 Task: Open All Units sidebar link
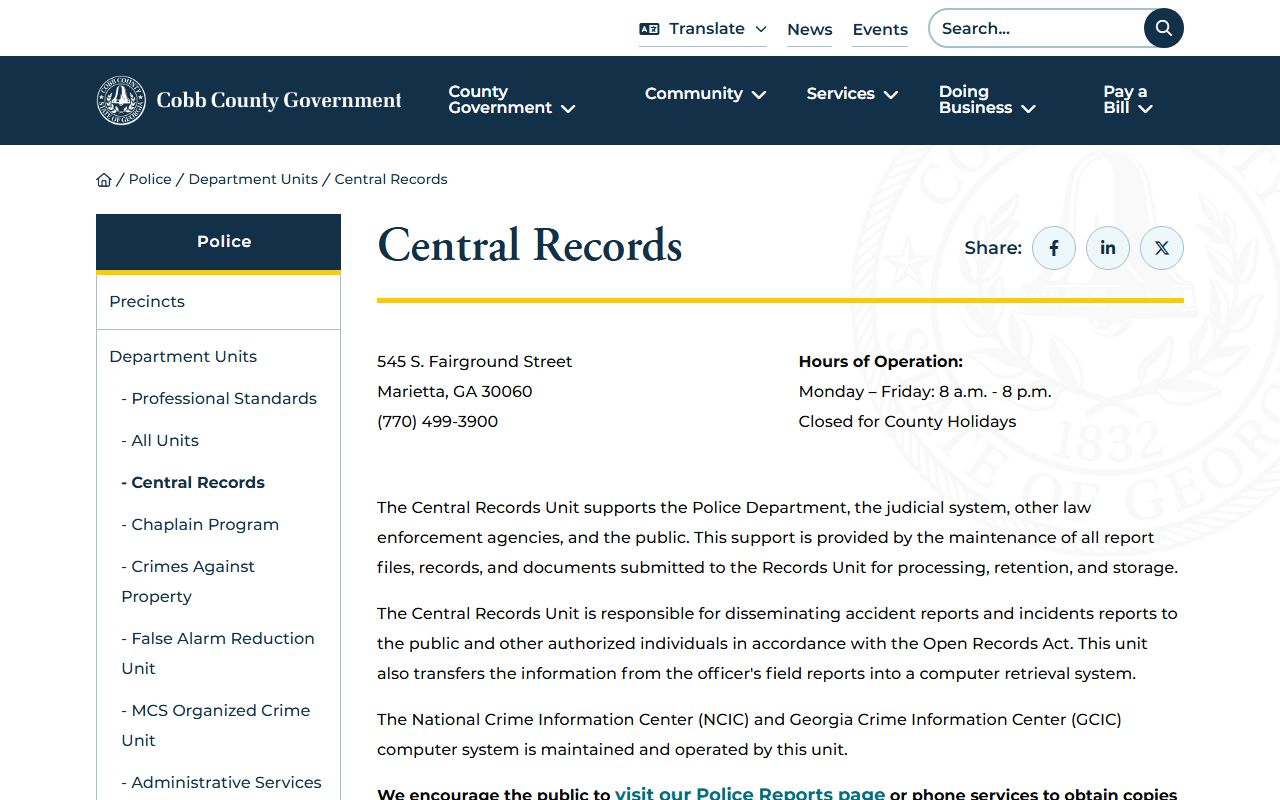[x=160, y=440]
